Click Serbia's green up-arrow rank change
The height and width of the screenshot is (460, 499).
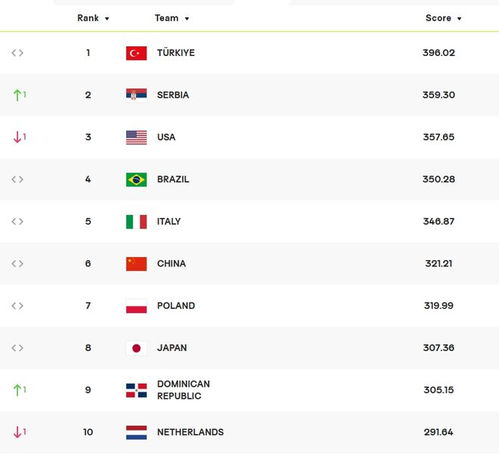[x=19, y=95]
